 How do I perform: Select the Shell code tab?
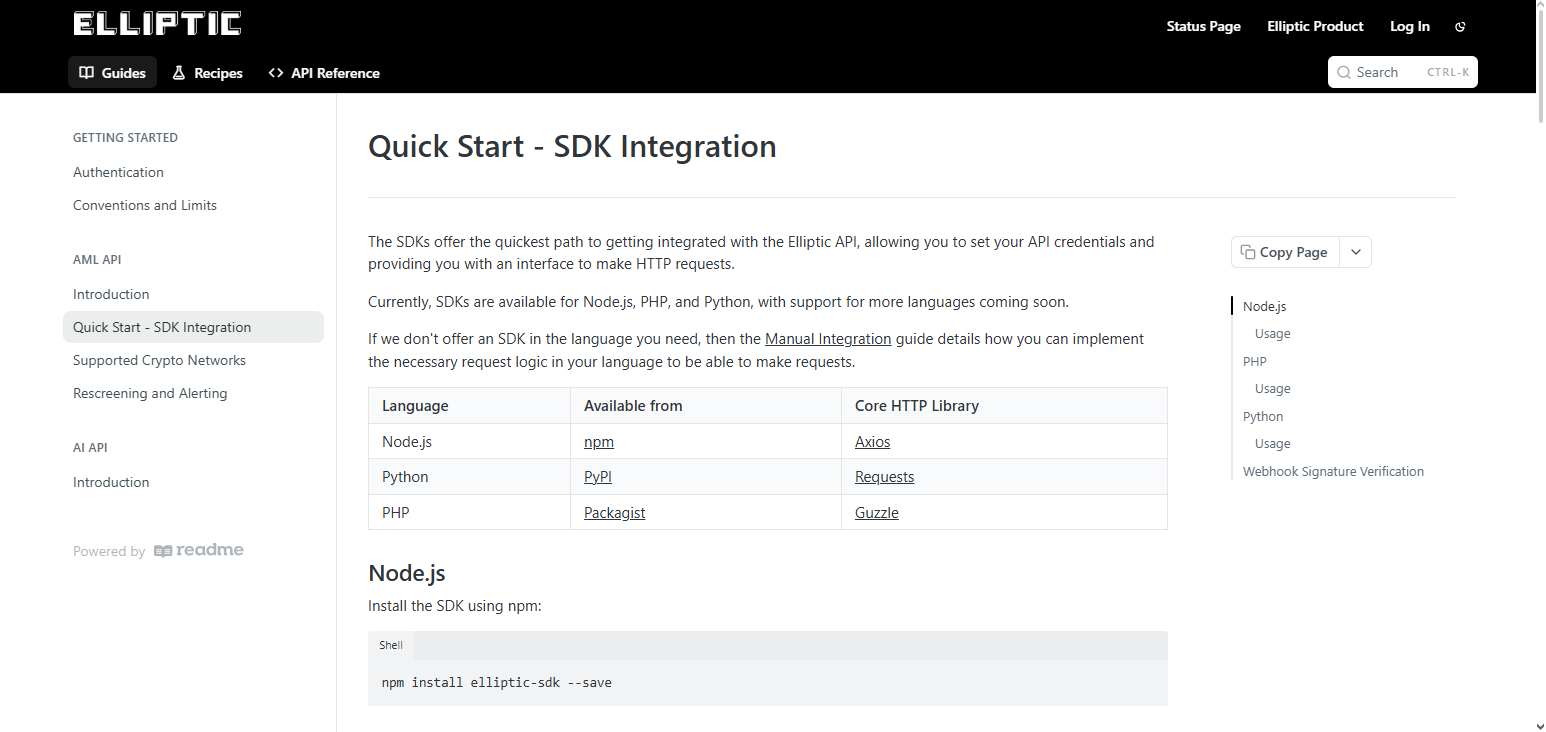point(391,645)
